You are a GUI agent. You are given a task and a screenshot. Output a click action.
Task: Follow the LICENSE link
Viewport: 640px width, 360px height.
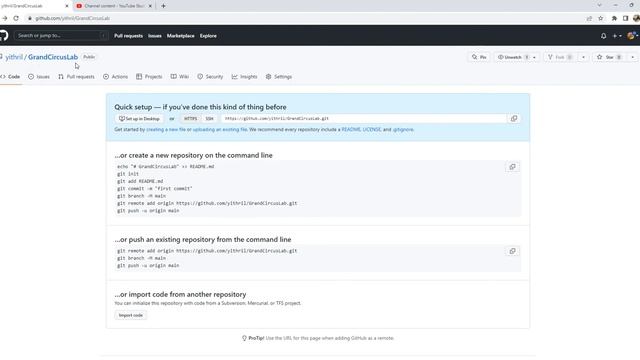372,129
